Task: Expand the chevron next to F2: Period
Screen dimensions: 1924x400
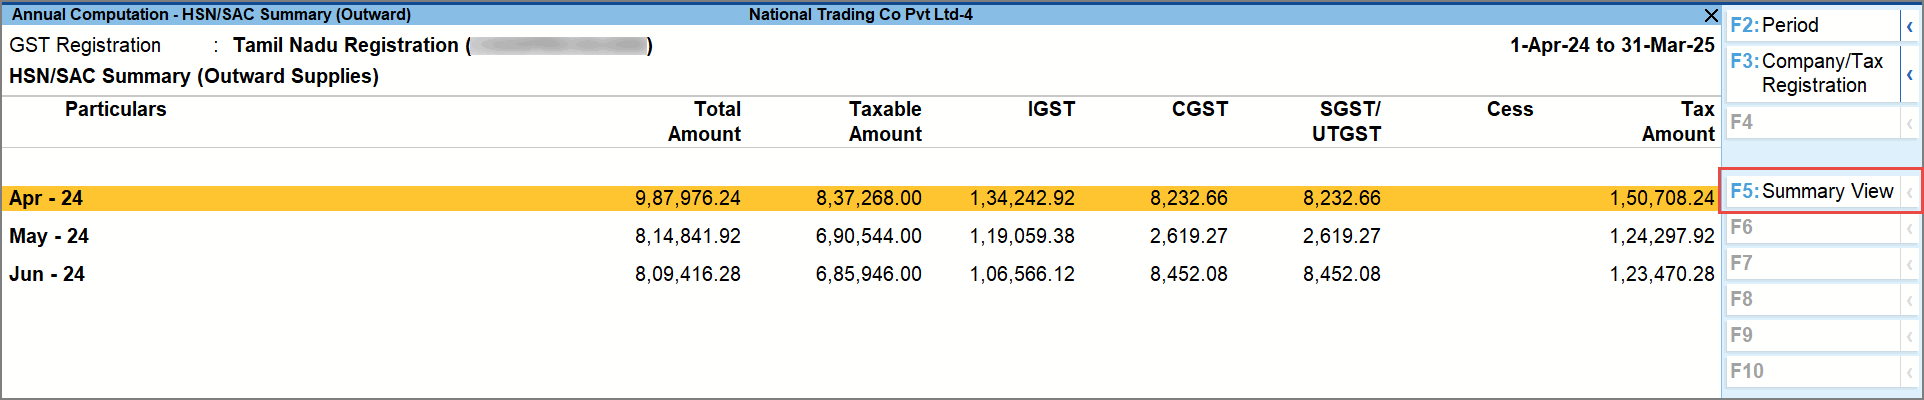Action: click(x=1909, y=26)
